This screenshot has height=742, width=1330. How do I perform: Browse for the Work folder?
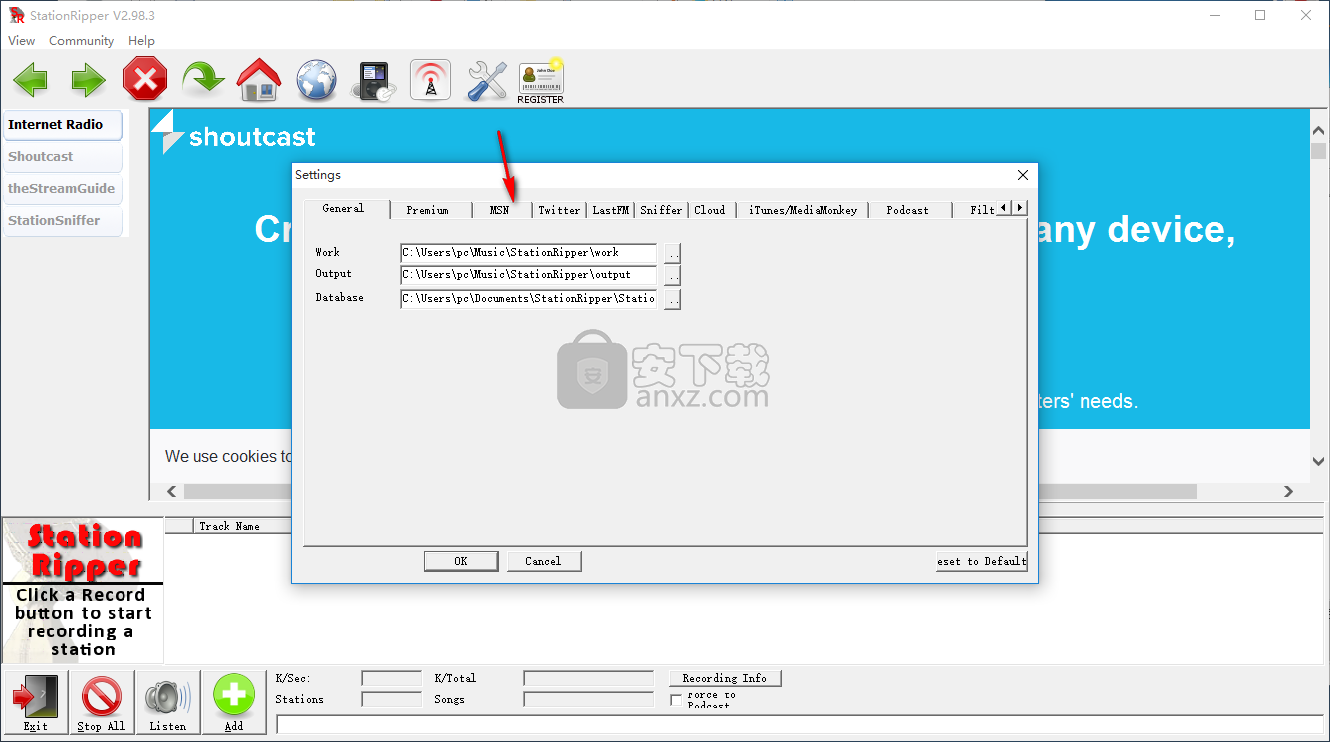672,253
